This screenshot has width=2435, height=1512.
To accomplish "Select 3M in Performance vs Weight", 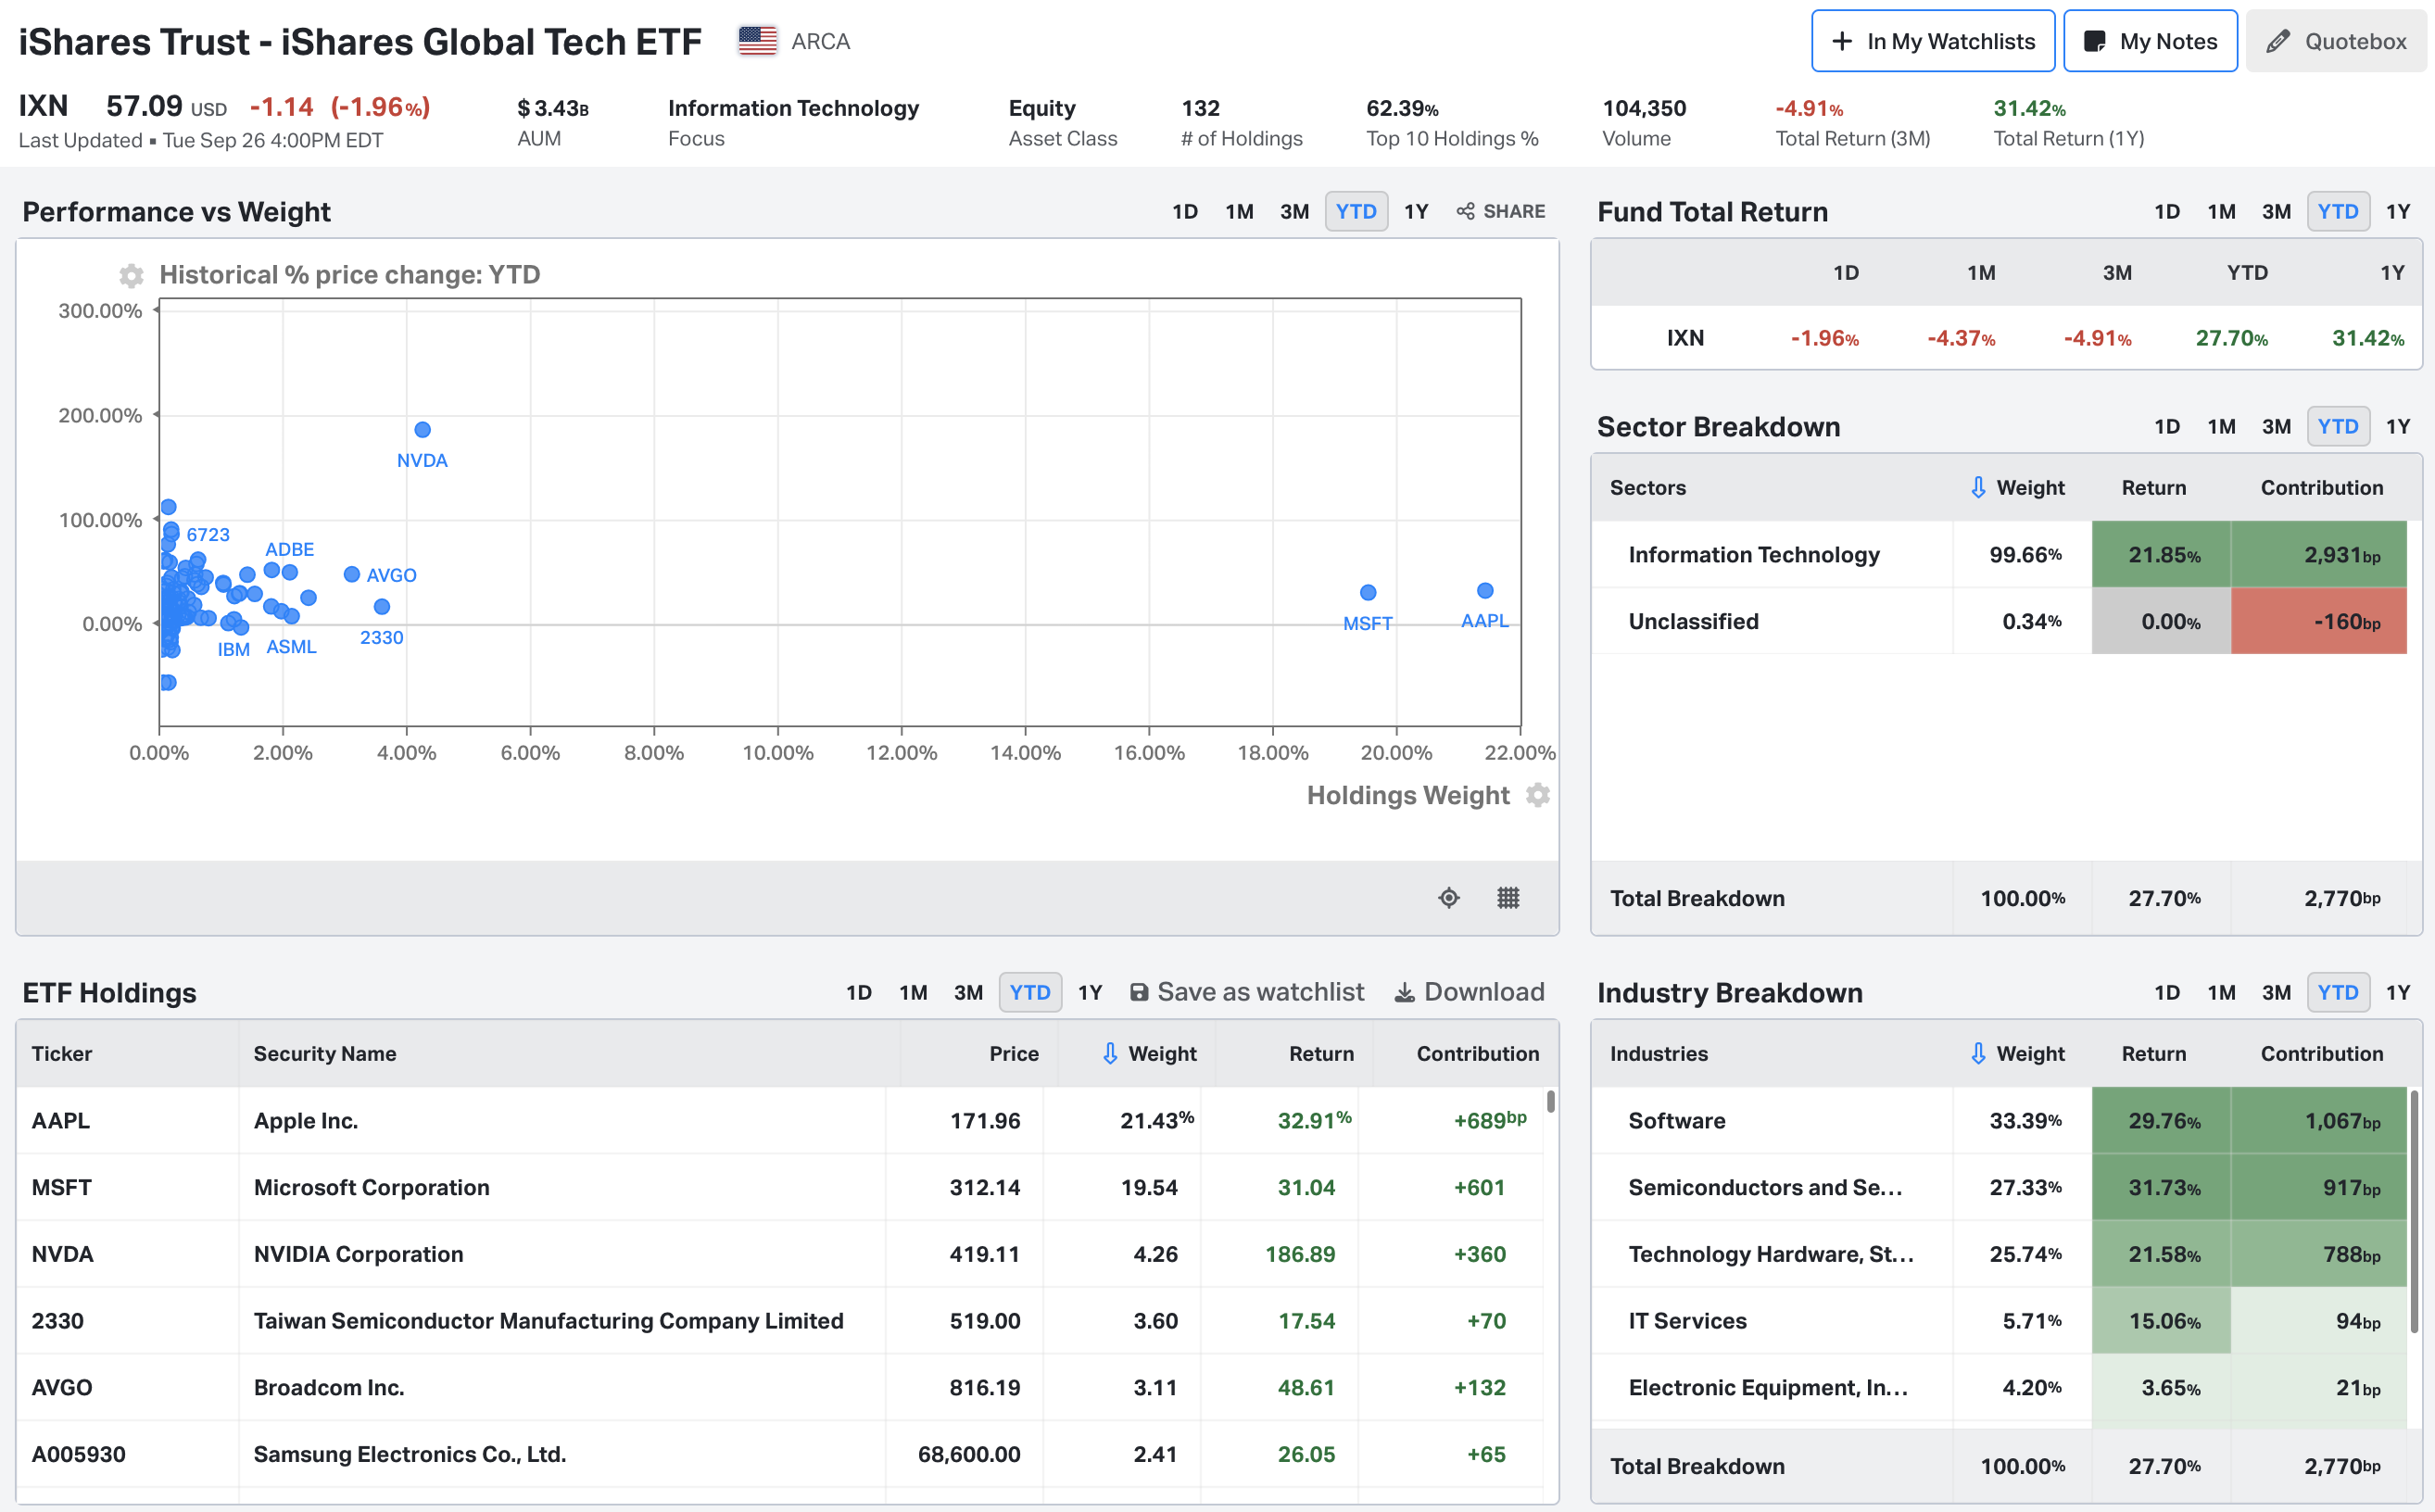I will (1294, 211).
